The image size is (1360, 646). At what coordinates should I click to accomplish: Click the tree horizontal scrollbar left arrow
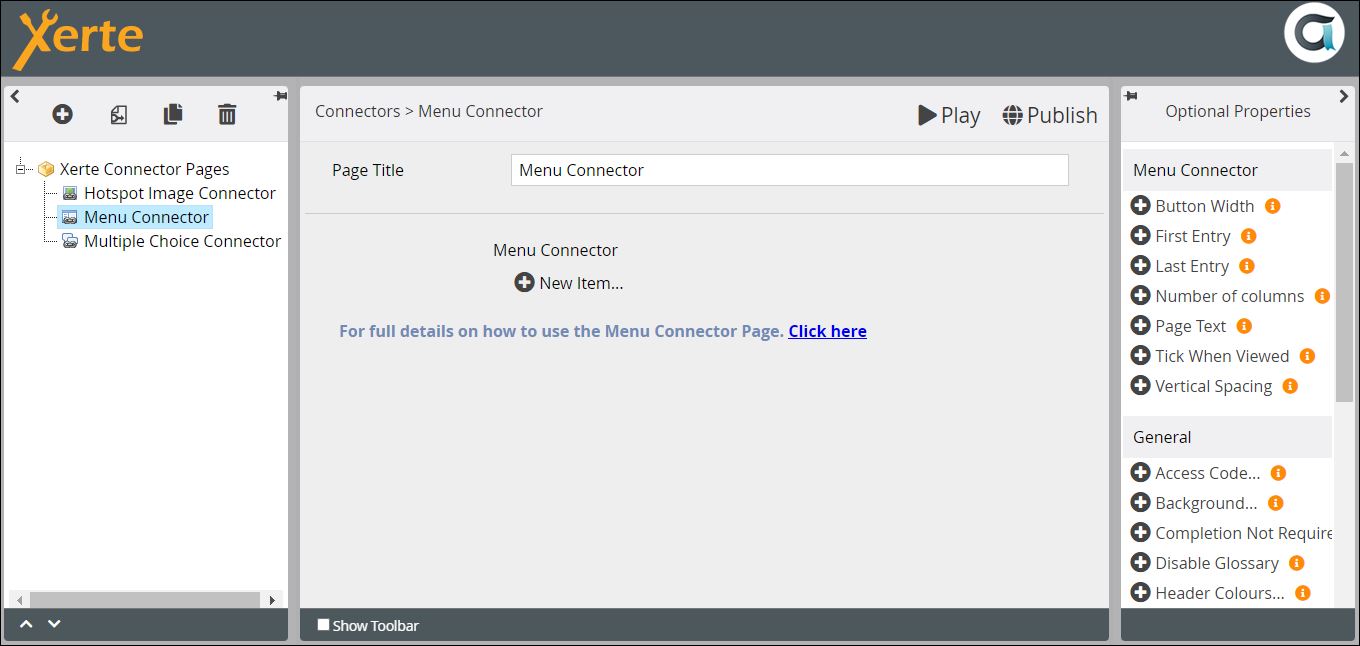coord(18,600)
